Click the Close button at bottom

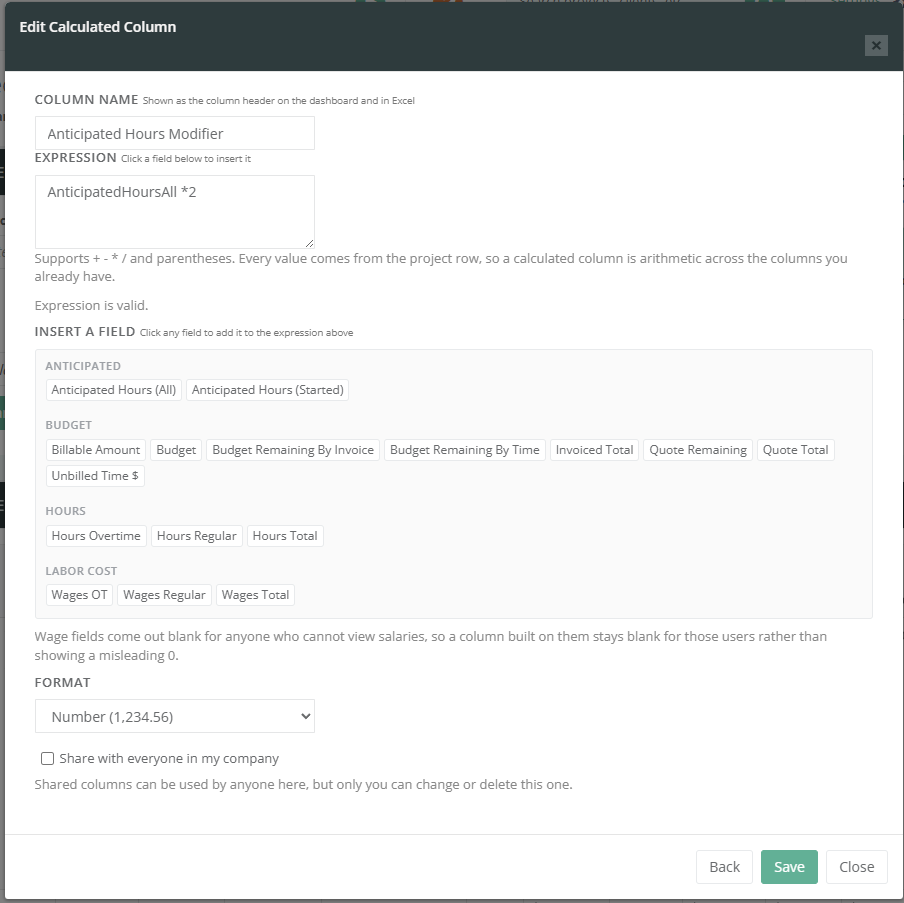(x=856, y=867)
